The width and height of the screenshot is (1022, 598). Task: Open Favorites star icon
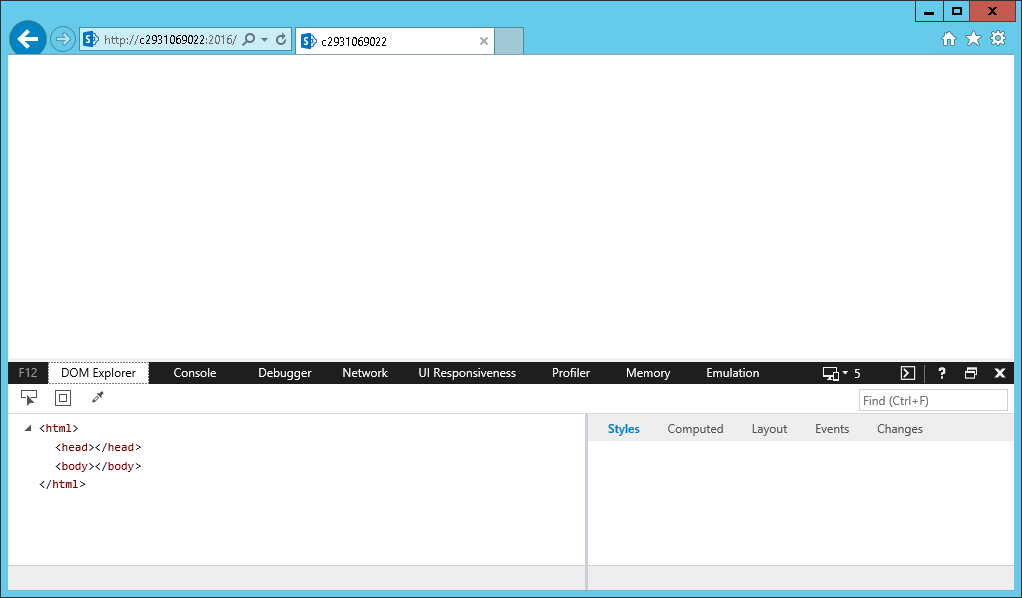point(973,39)
